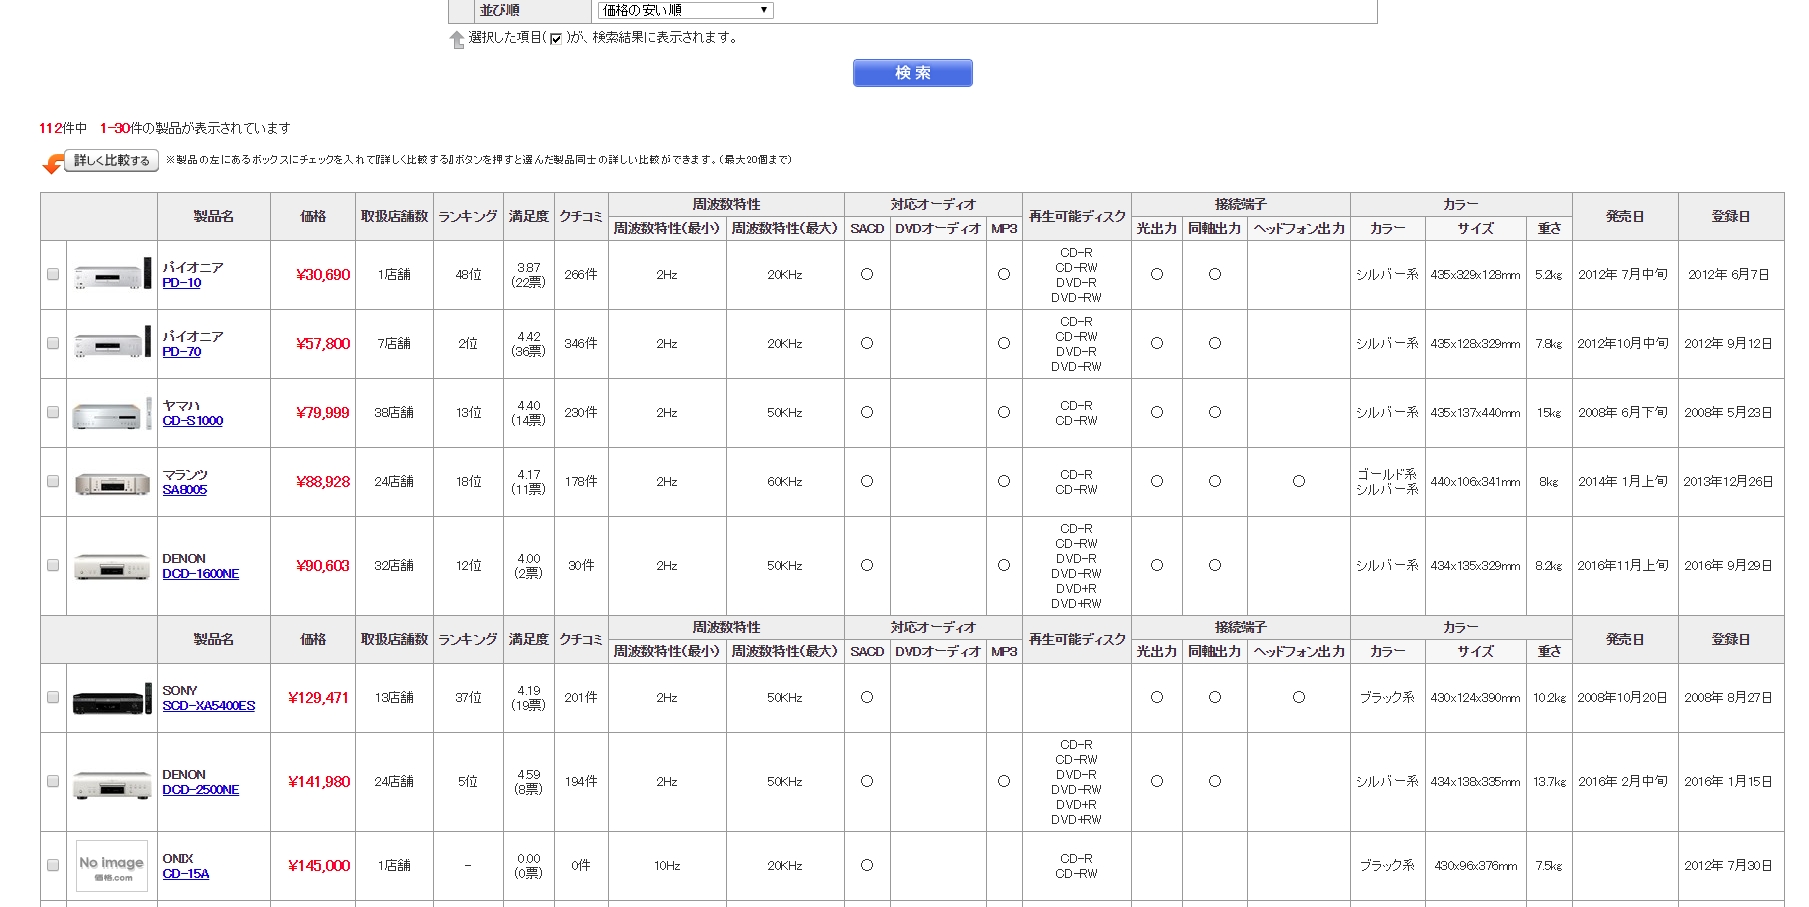This screenshot has width=1809, height=907.
Task: Click the SA8005 price ¥88,928
Action: tap(323, 482)
